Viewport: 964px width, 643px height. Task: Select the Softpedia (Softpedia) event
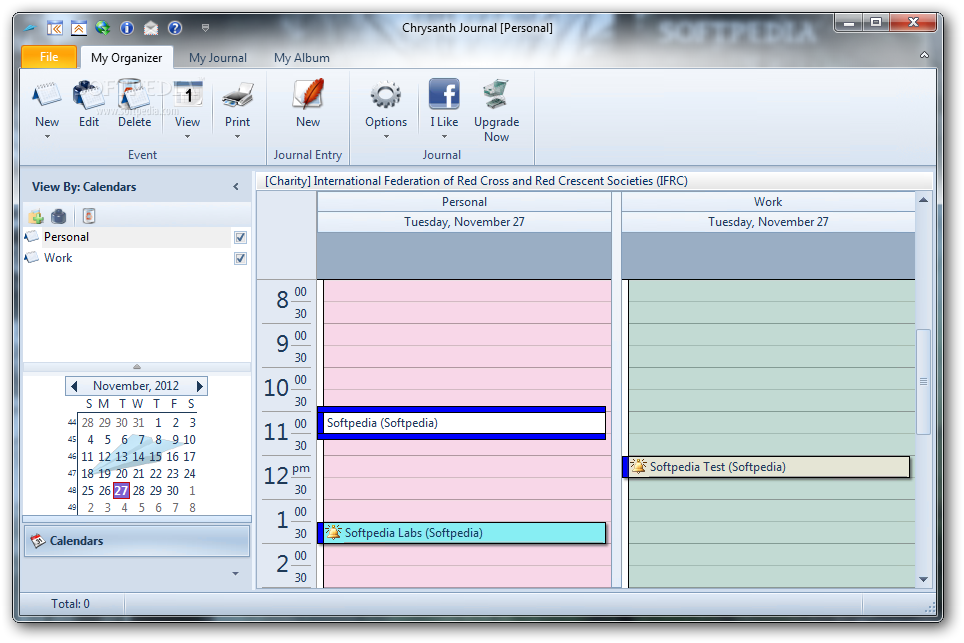tap(462, 423)
